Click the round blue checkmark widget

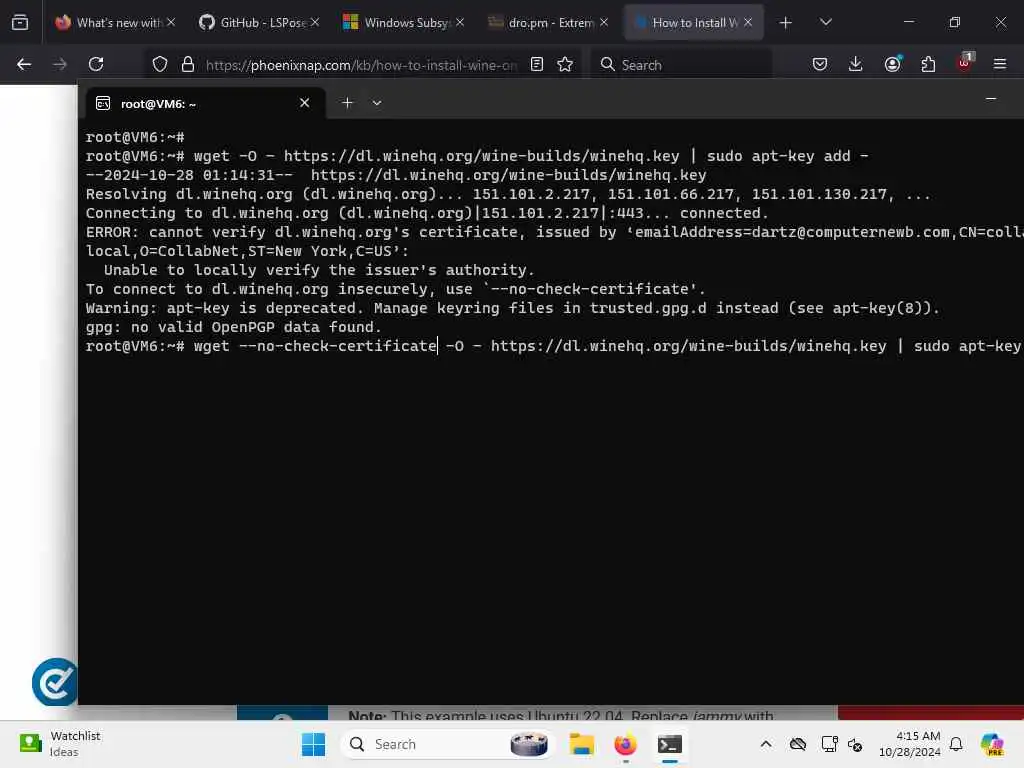pyautogui.click(x=55, y=682)
